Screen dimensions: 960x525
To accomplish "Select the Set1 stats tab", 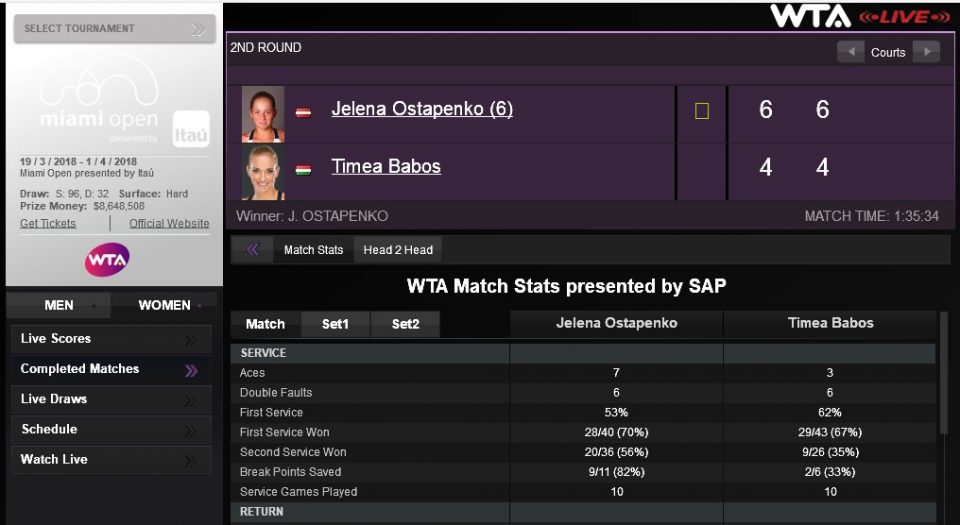I will pyautogui.click(x=336, y=324).
